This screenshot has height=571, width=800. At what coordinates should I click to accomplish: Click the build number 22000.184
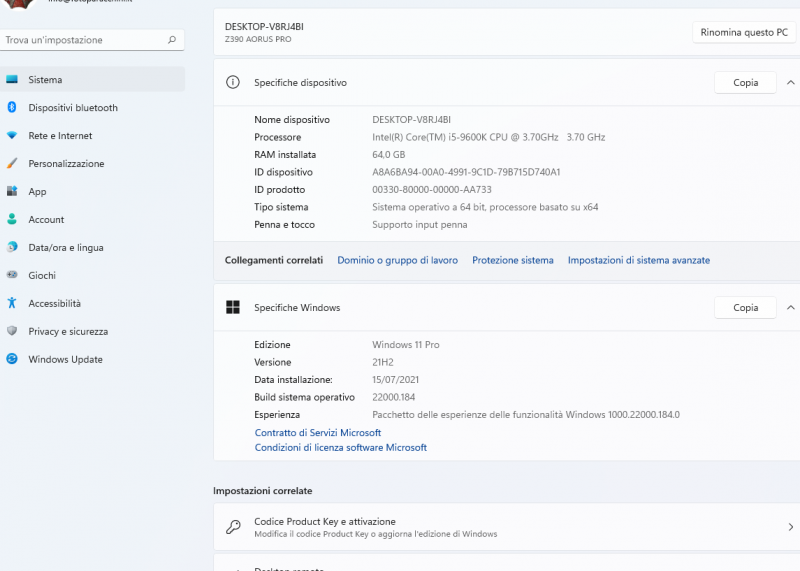(x=393, y=398)
